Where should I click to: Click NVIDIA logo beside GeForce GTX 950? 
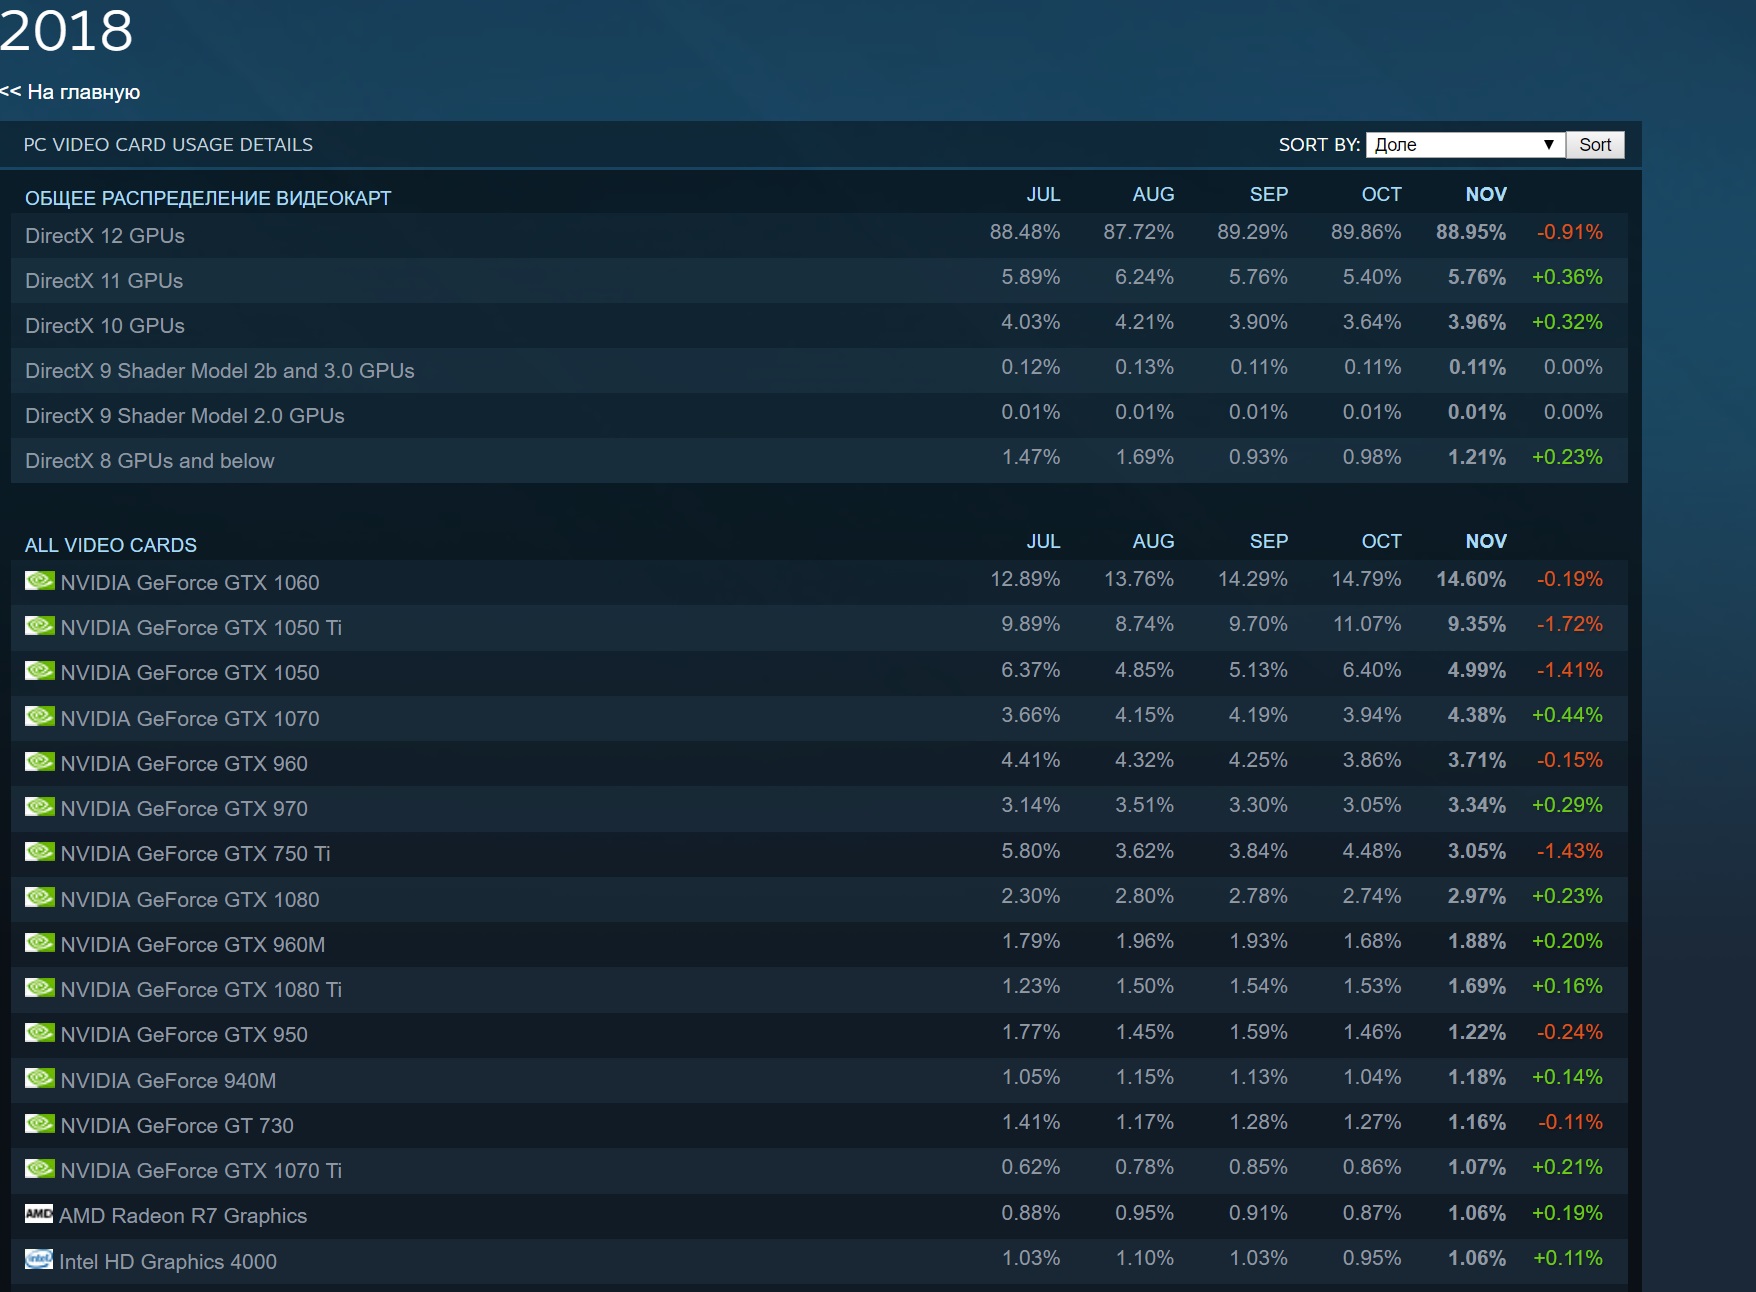(x=40, y=1033)
